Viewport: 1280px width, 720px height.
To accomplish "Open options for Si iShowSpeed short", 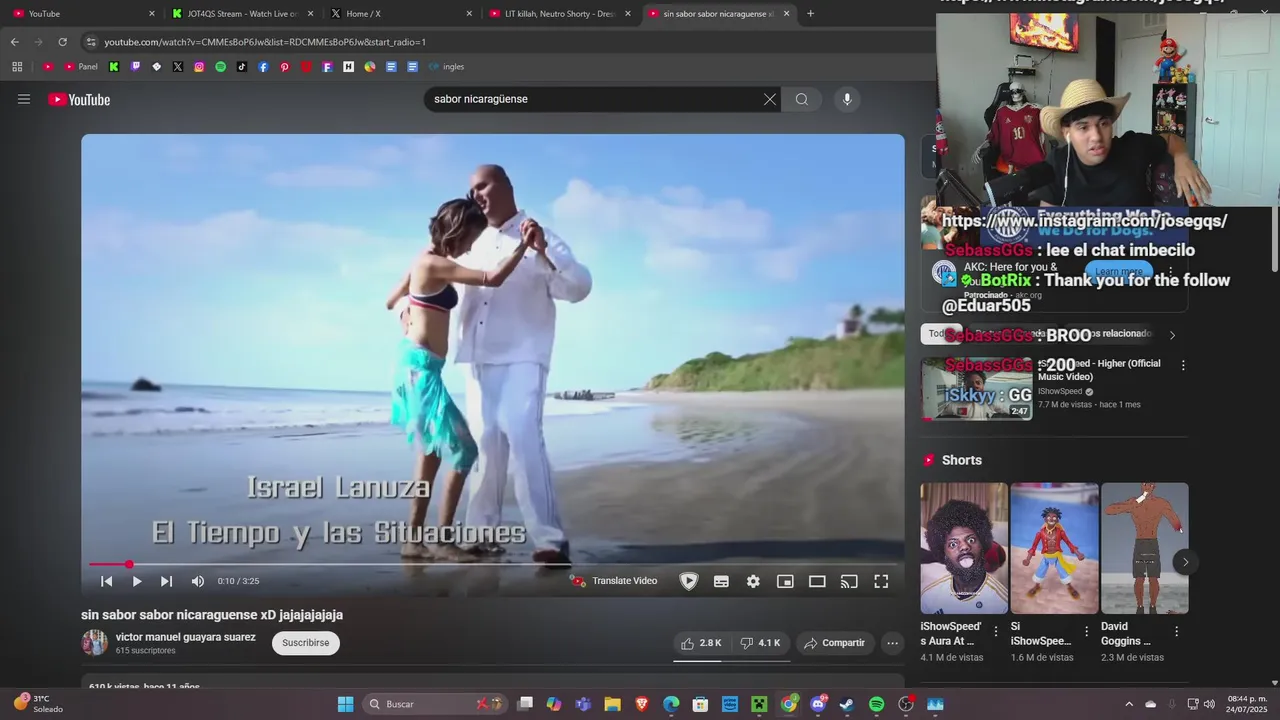I will tap(1086, 631).
